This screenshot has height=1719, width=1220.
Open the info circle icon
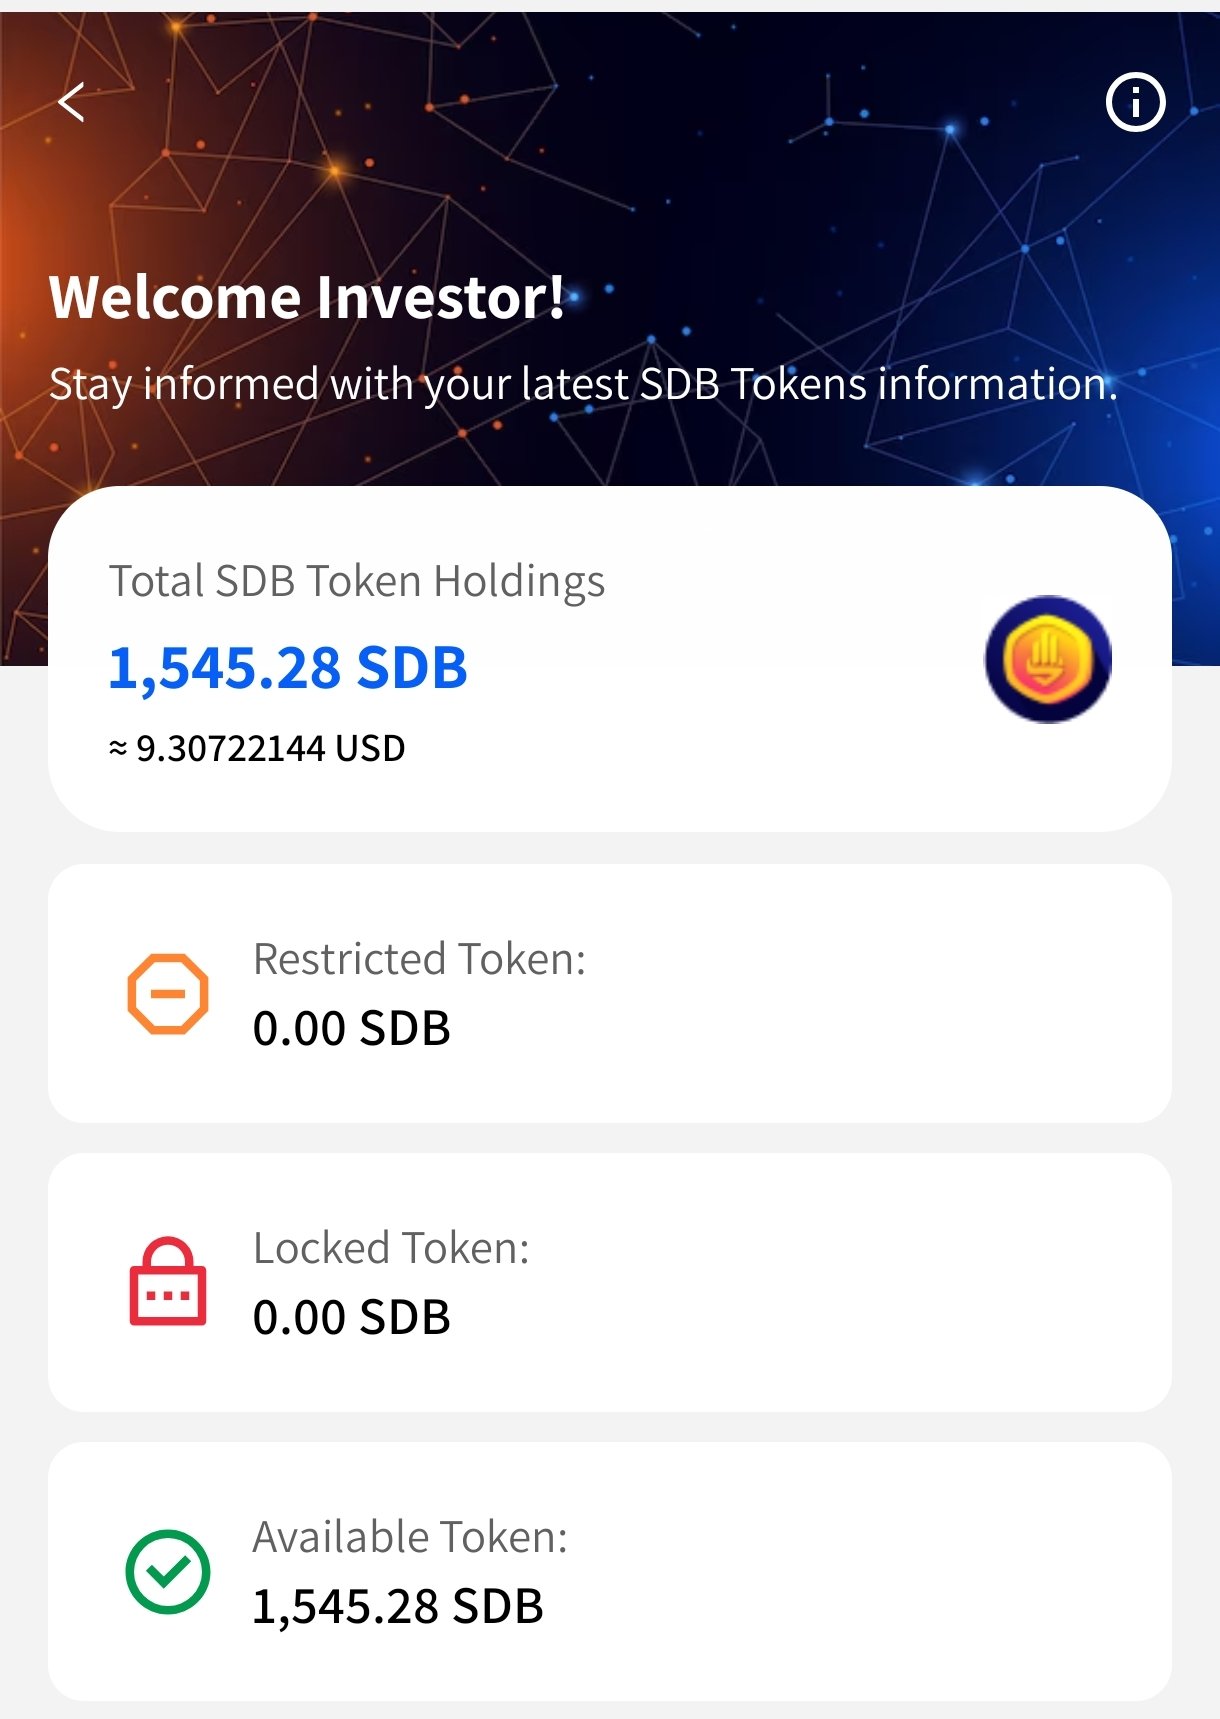1135,102
